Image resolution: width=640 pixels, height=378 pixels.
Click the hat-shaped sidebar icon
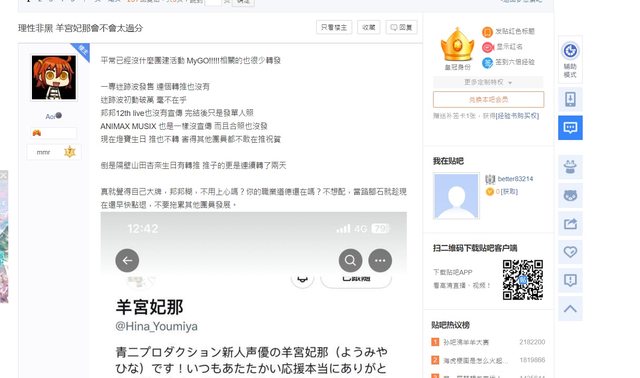pos(570,167)
